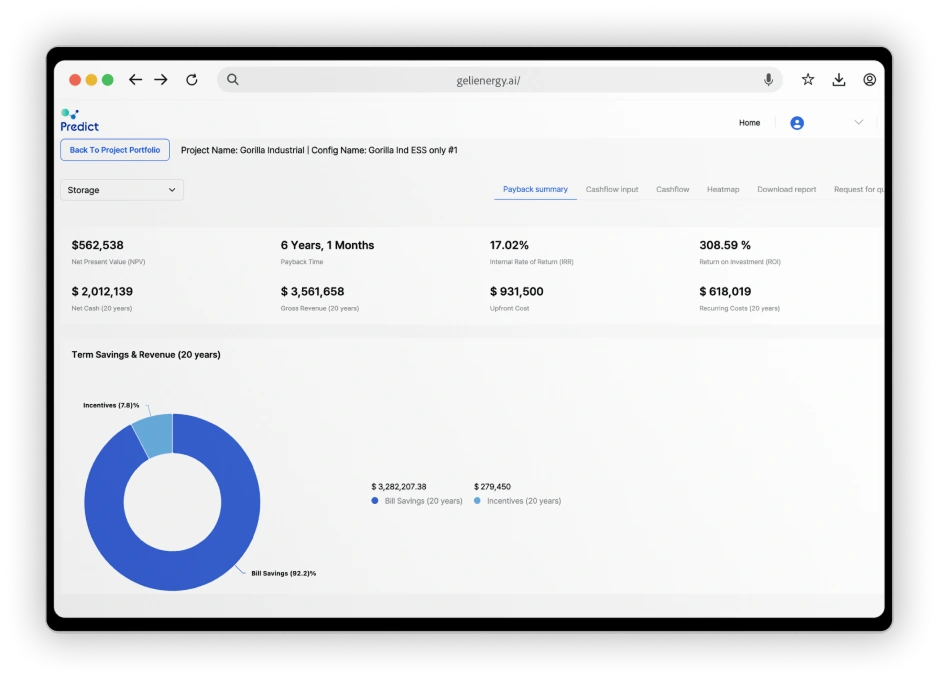Viewport: 939px width, 679px height.
Task: Go to the Download report tab
Action: pyautogui.click(x=786, y=189)
